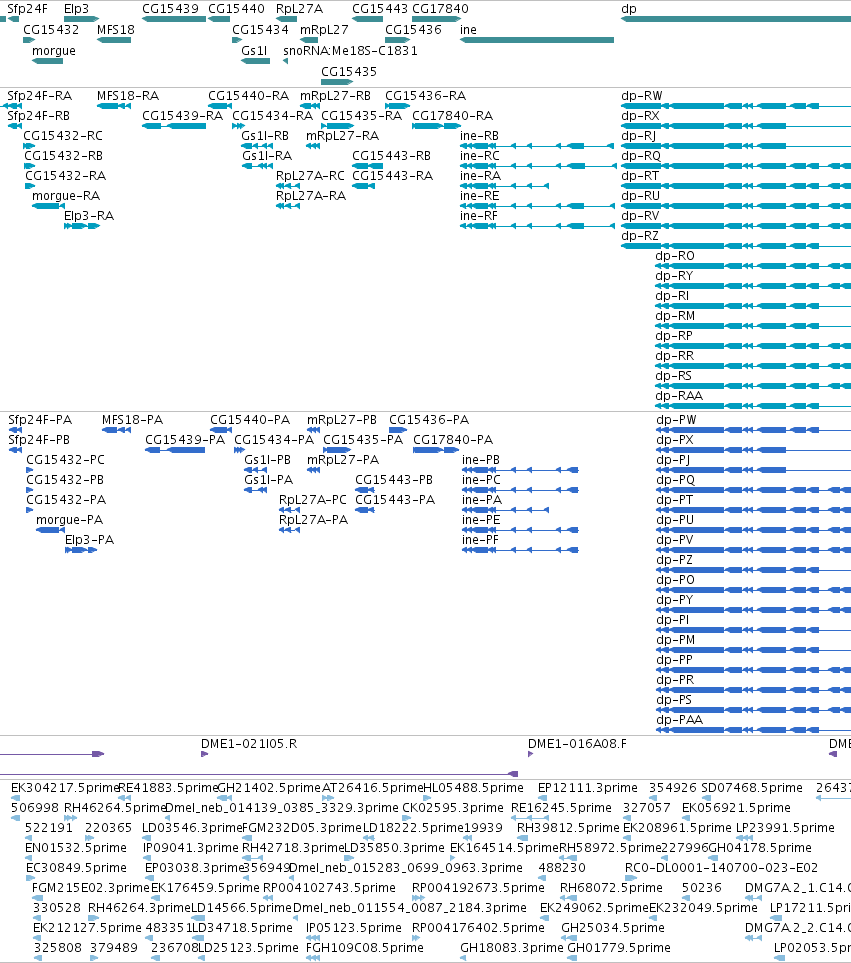Select the GH18083.3prime EST label

click(x=511, y=948)
